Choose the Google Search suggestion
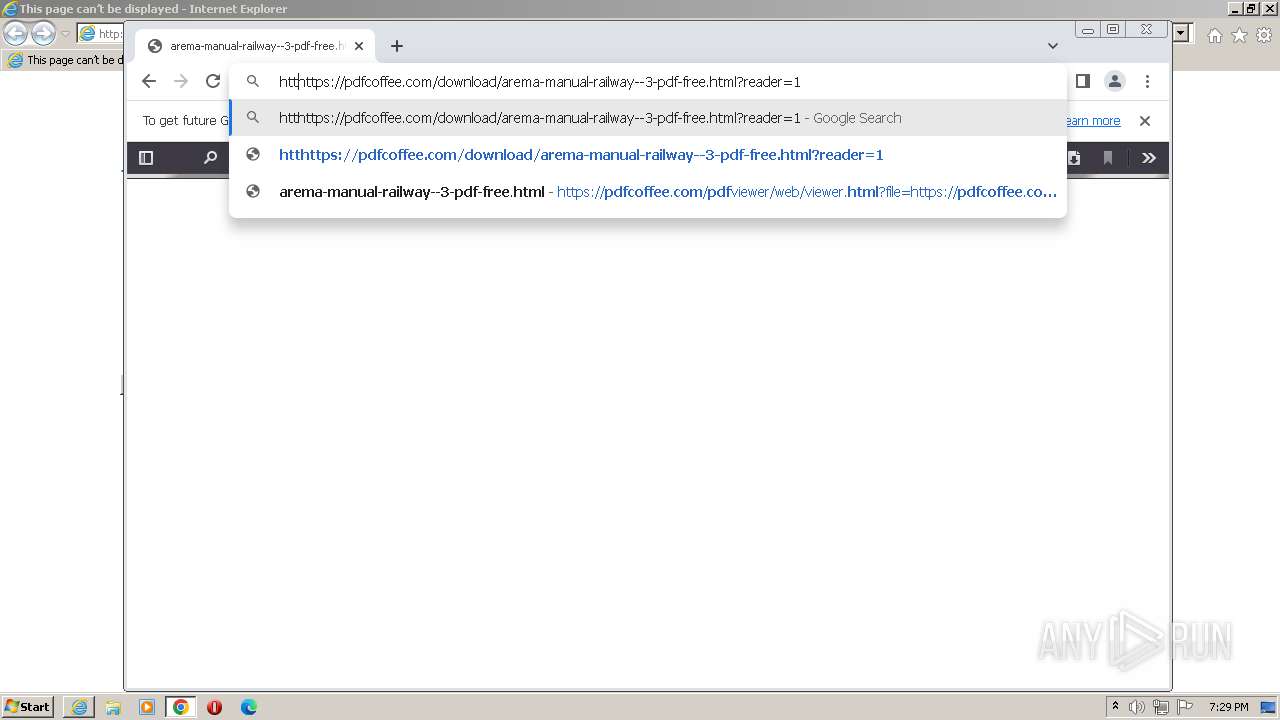This screenshot has height=720, width=1280. pos(648,118)
